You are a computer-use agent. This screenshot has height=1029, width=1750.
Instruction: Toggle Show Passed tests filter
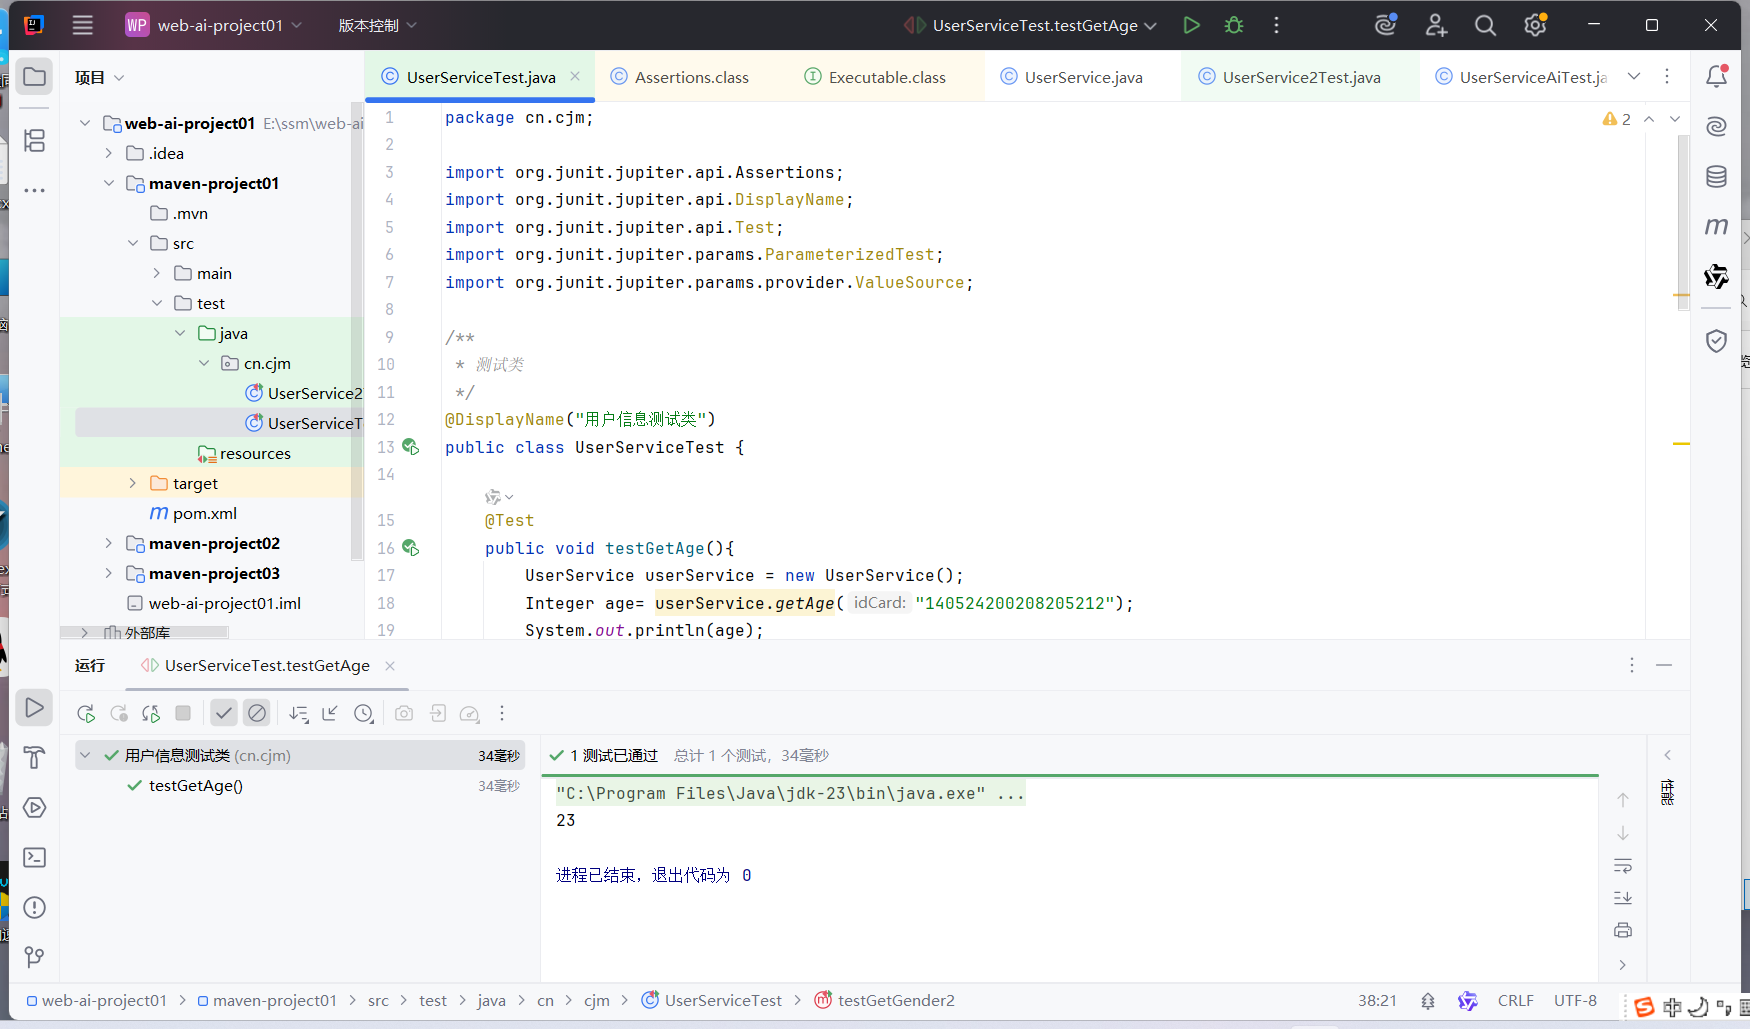point(224,713)
